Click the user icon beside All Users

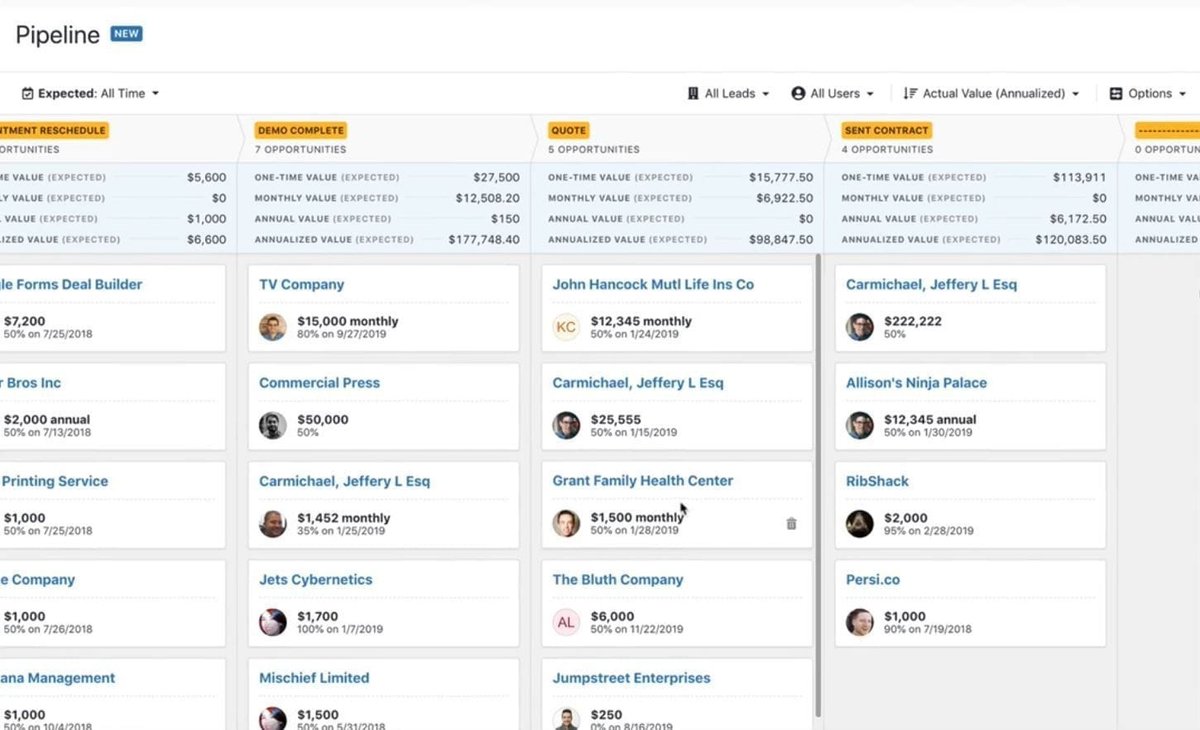point(798,93)
